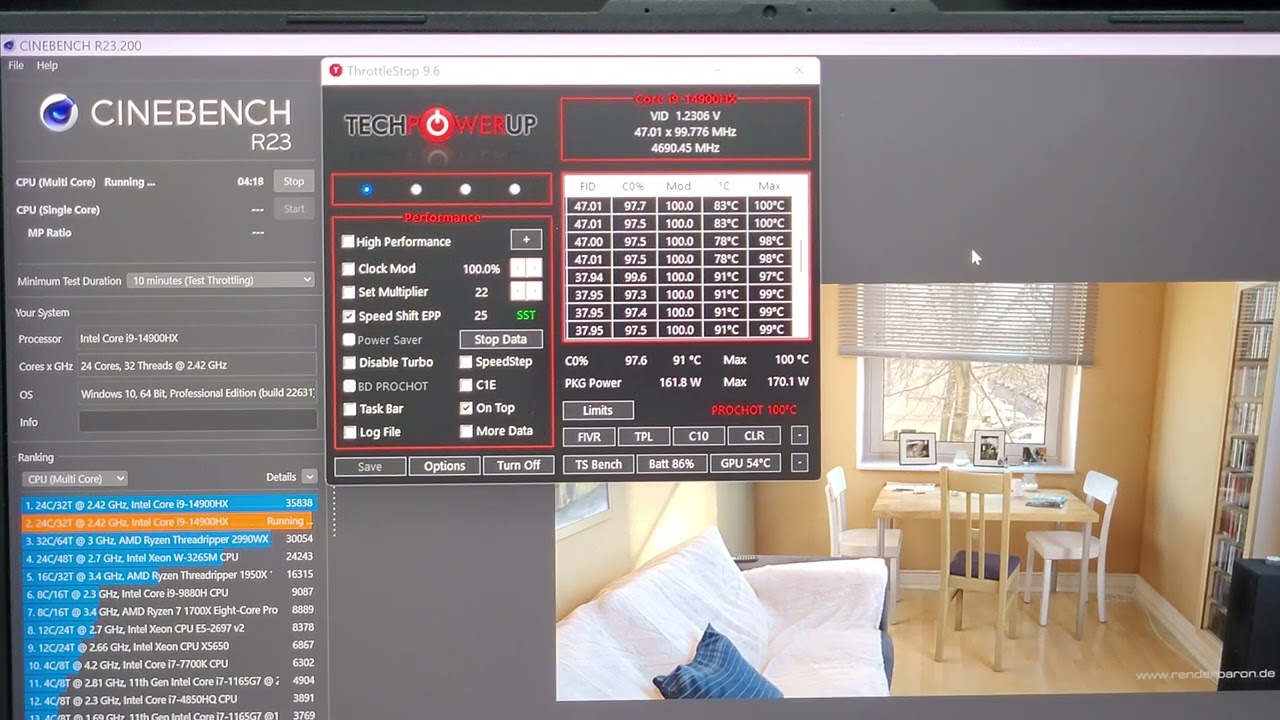Select the third ThrottleStop profile radio button
Image resolution: width=1280 pixels, height=720 pixels.
[465, 189]
